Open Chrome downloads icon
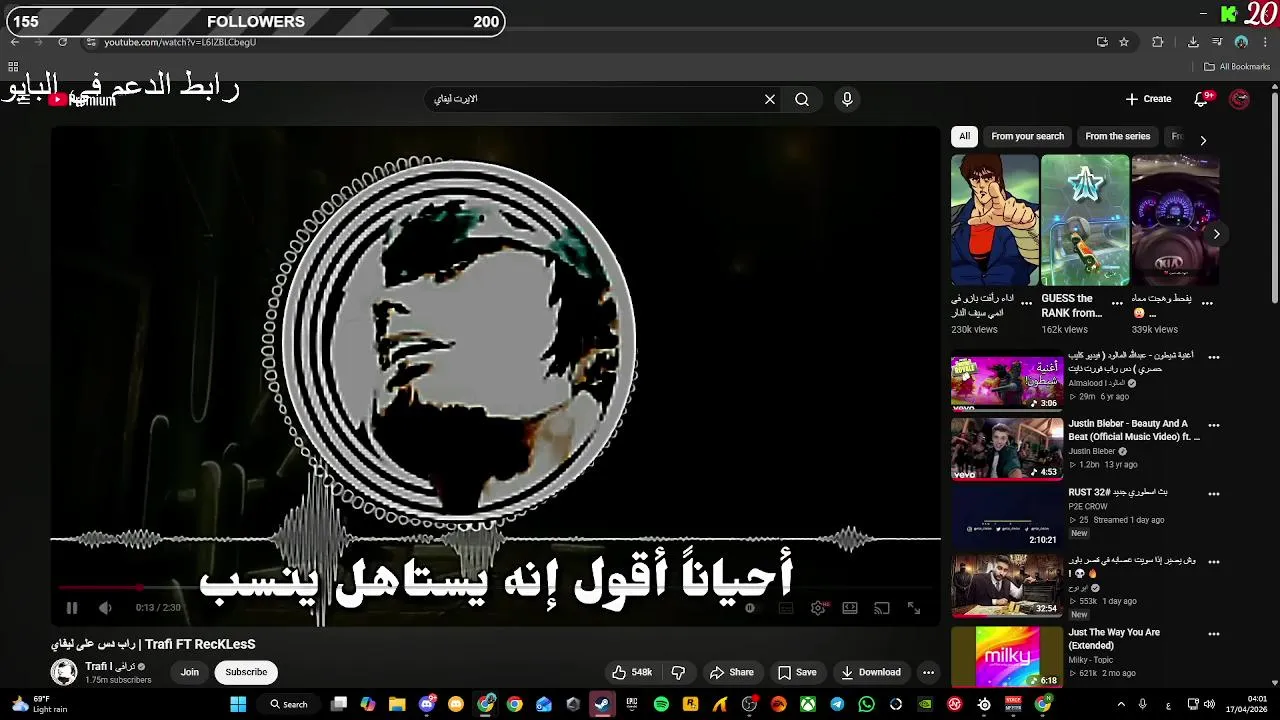This screenshot has width=1280, height=720. (1193, 42)
